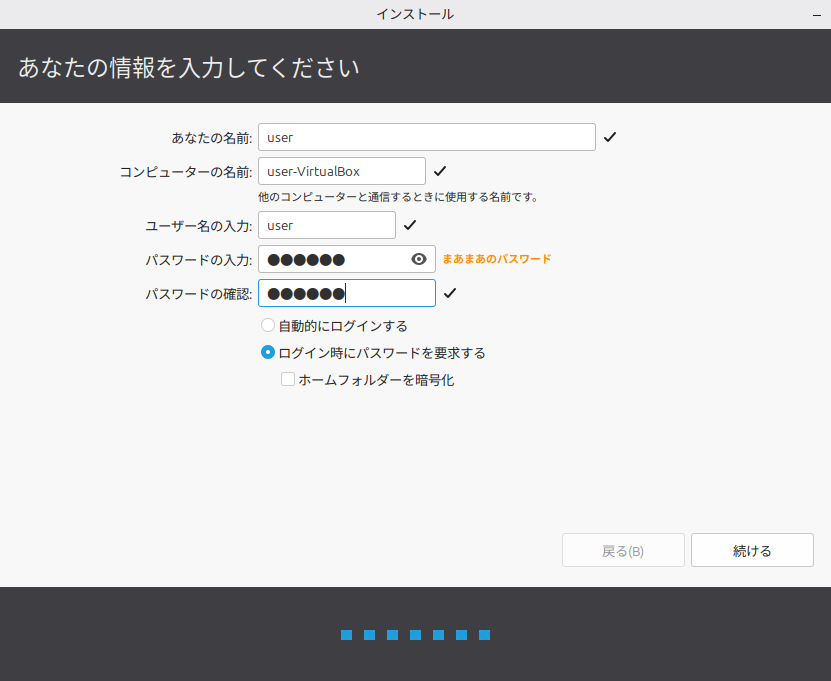Click the パスワードの確認 field
831x681 pixels.
point(346,293)
